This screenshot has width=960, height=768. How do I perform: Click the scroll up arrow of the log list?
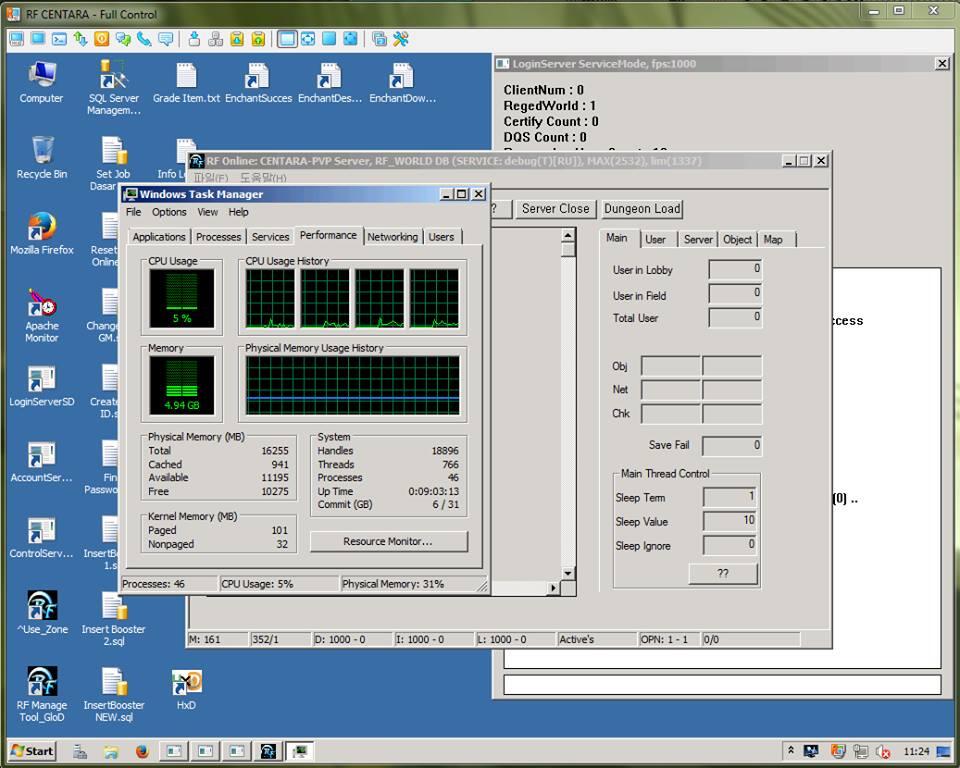(x=568, y=235)
